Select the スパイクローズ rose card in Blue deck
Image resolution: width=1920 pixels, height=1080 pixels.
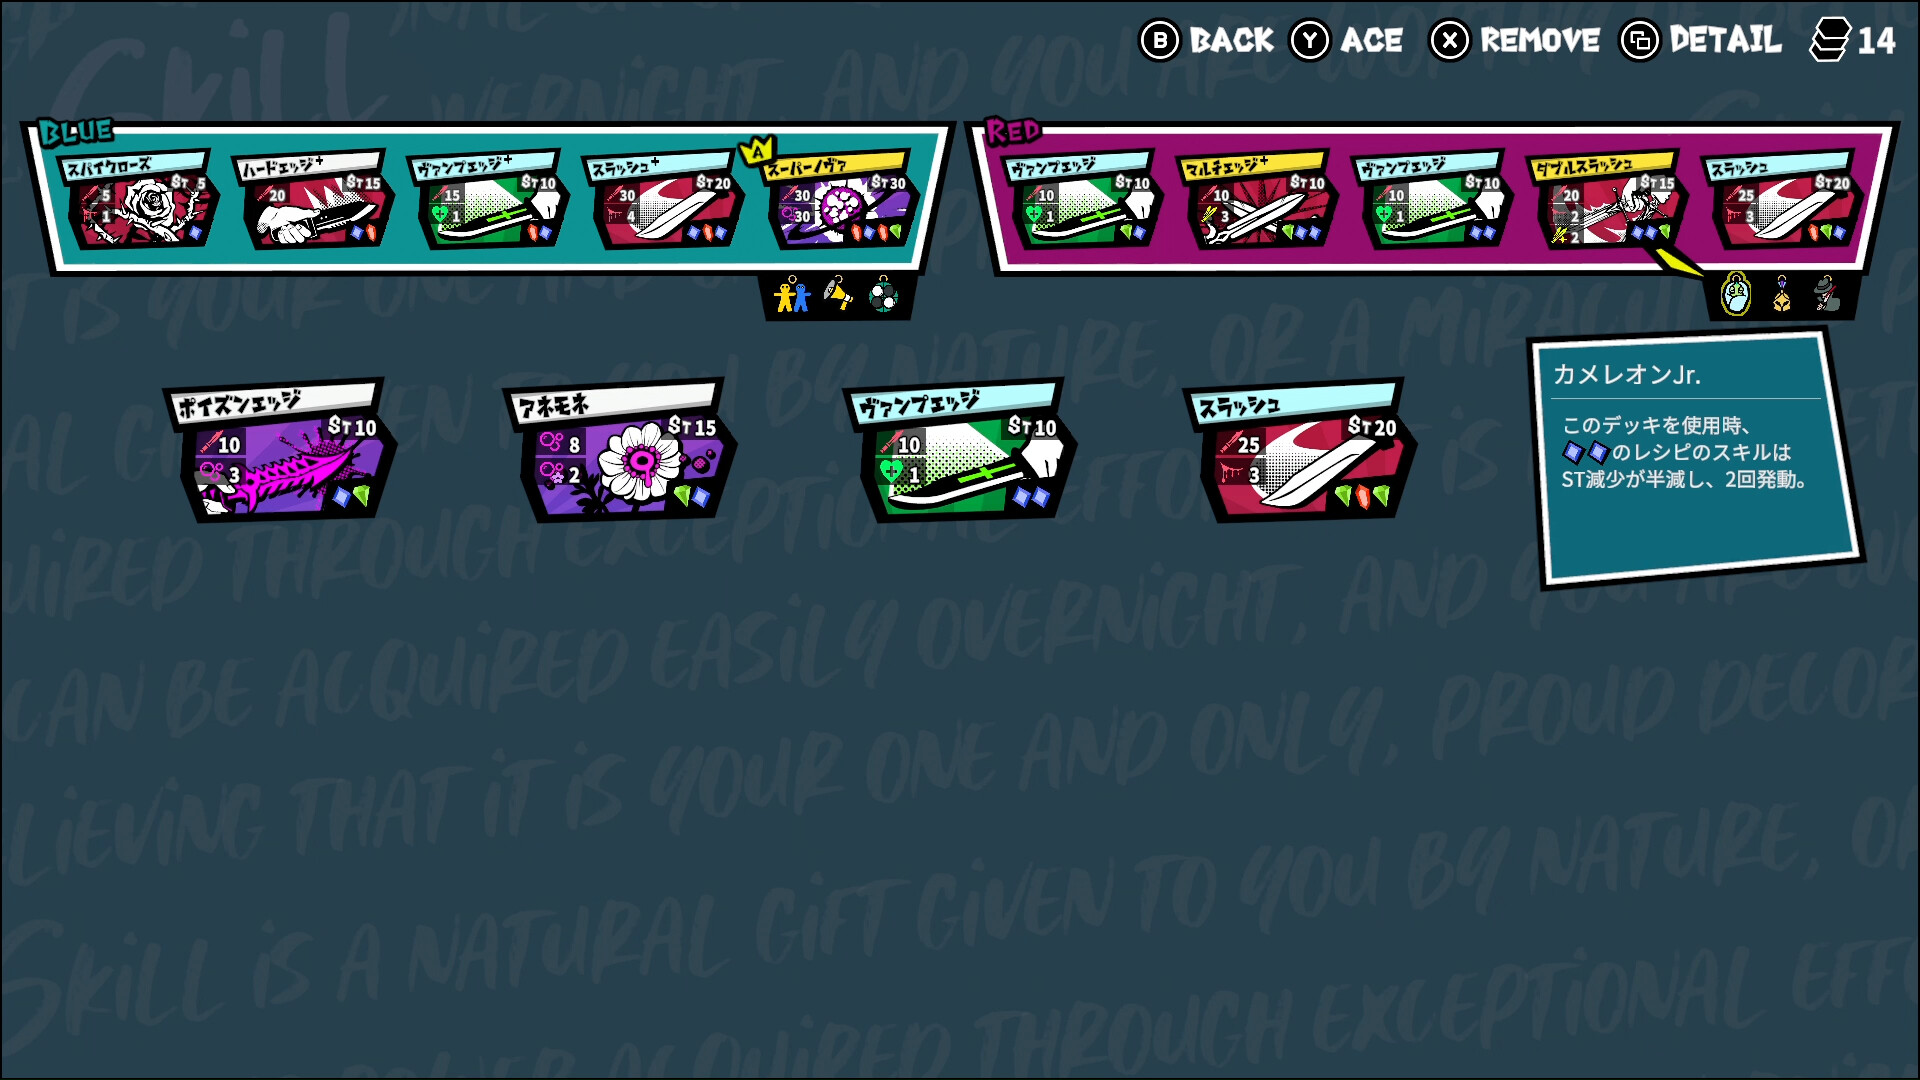(139, 200)
